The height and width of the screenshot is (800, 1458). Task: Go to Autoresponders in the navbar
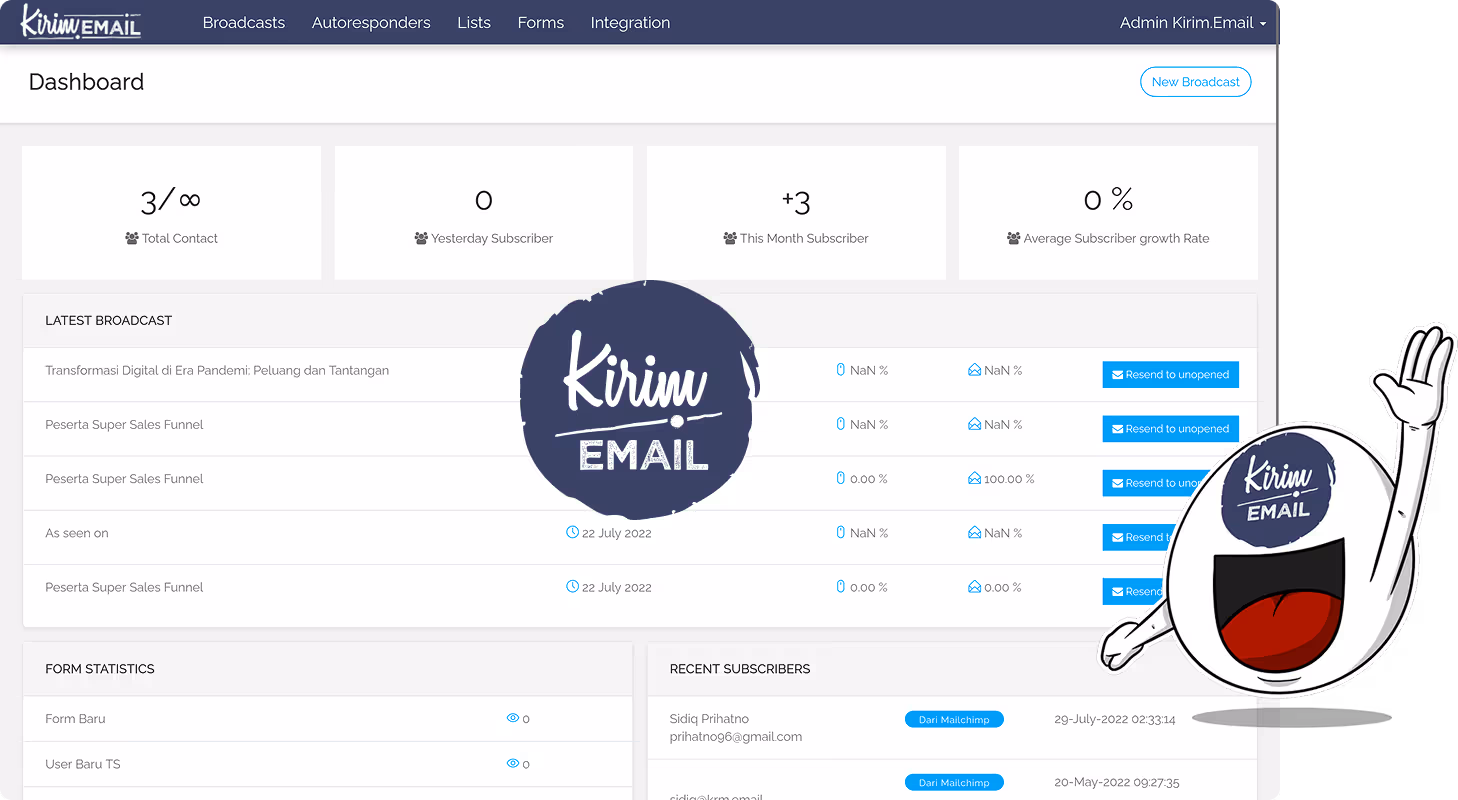pos(371,23)
